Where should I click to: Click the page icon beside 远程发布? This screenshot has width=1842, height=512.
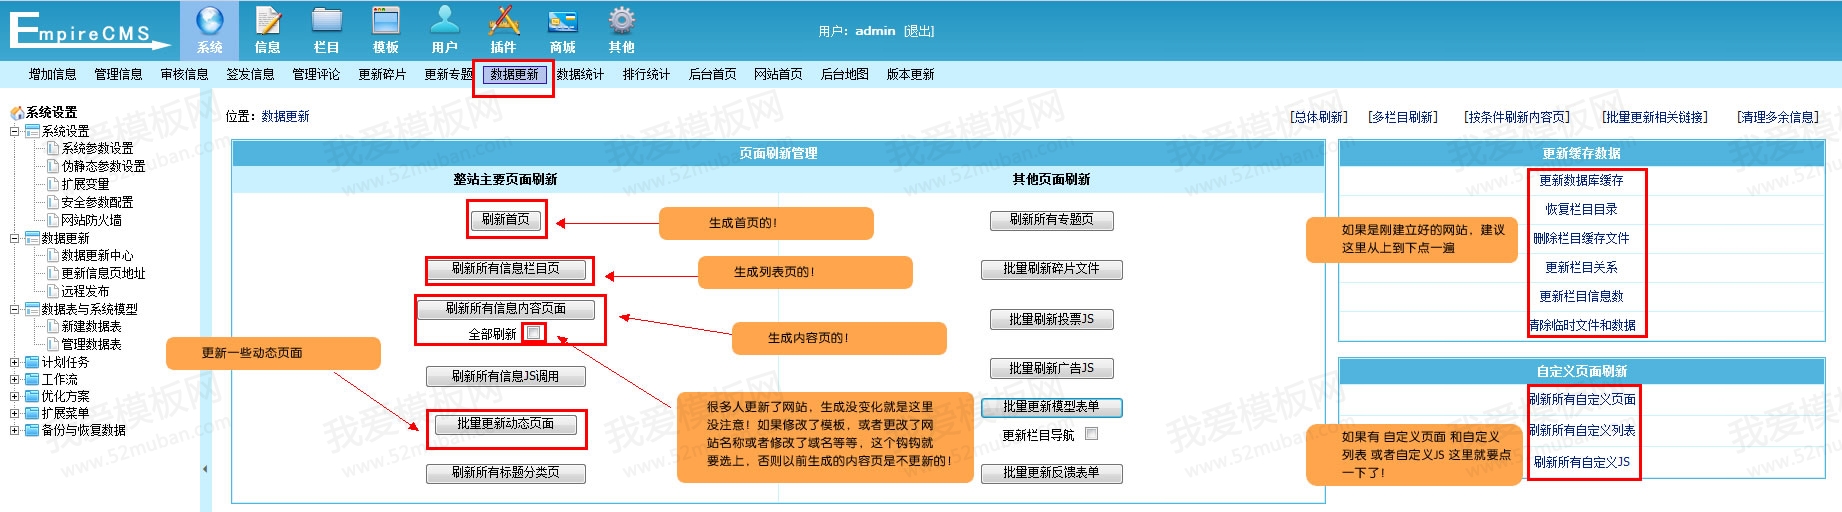point(53,291)
